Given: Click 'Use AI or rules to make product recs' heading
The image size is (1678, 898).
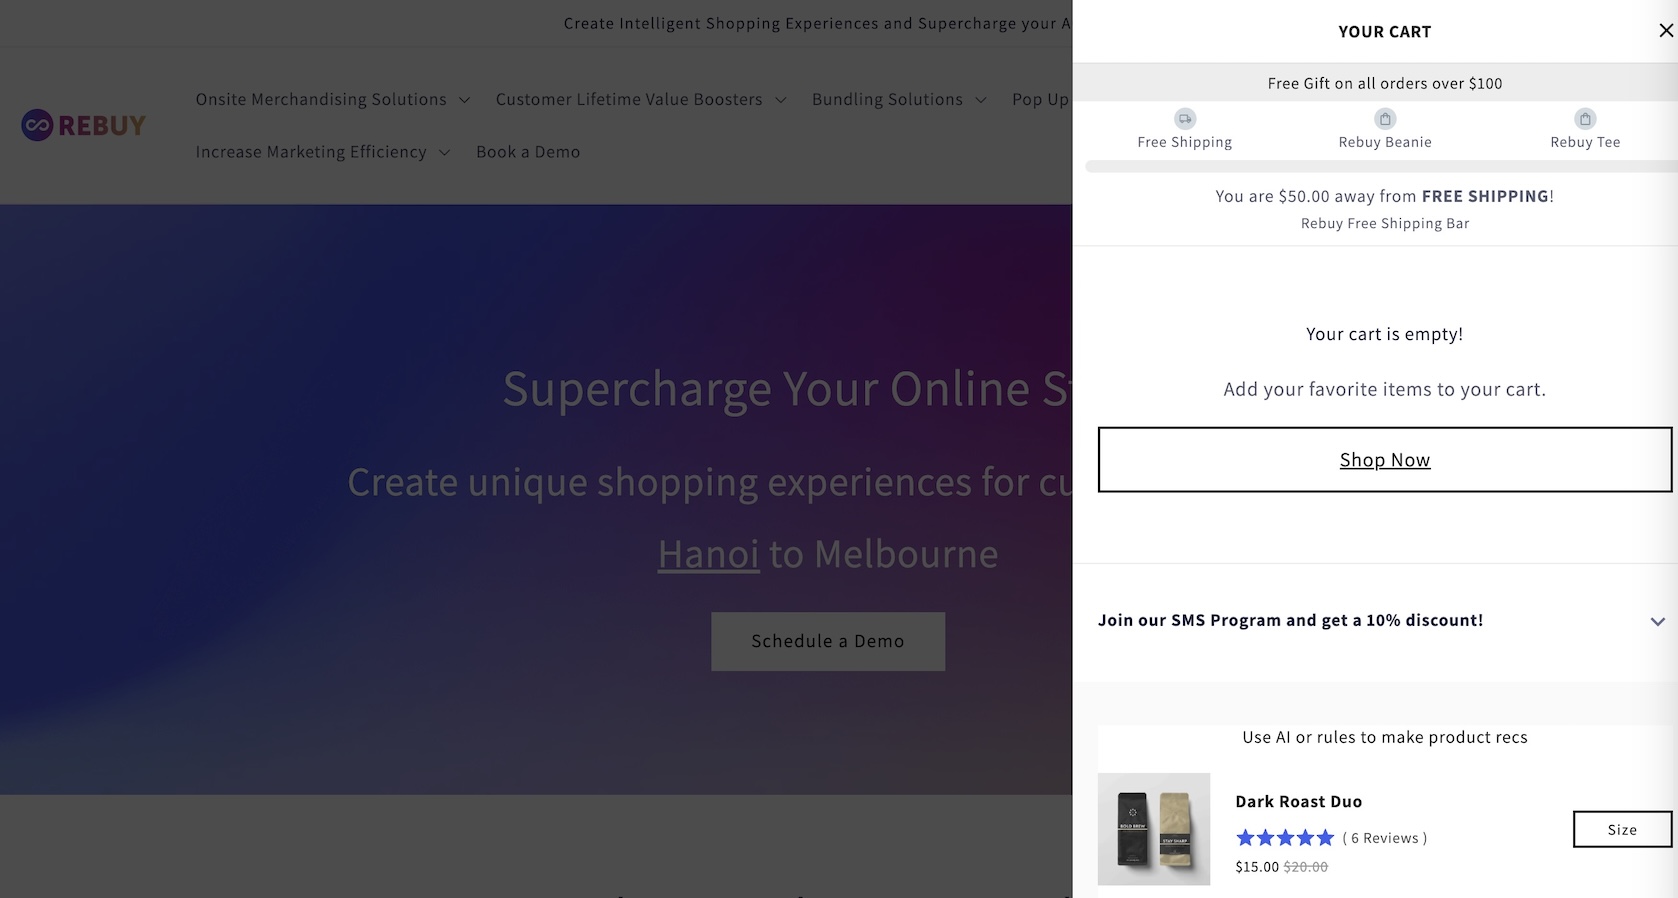Looking at the screenshot, I should (1385, 737).
